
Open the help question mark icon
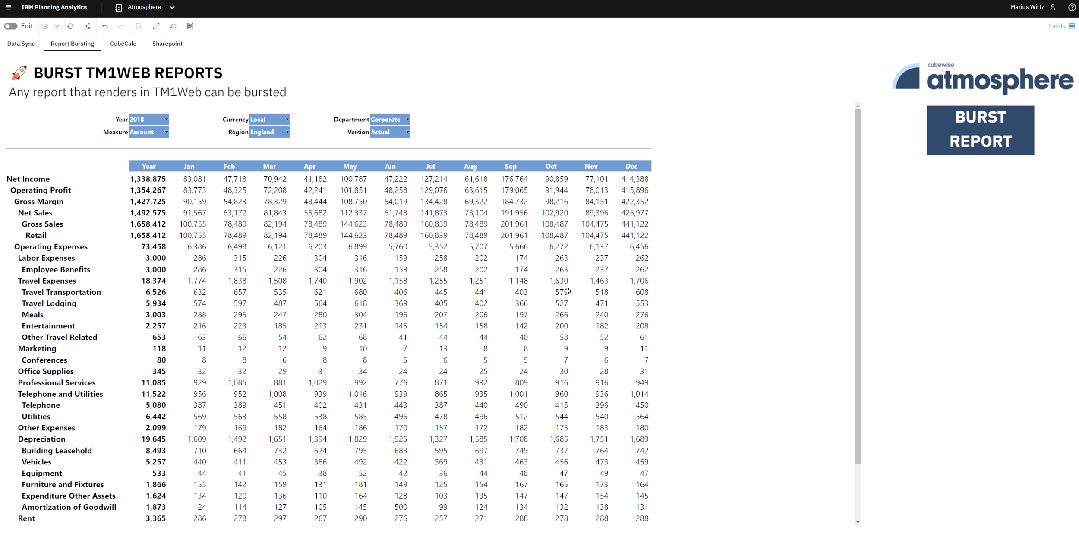(x=1071, y=7)
